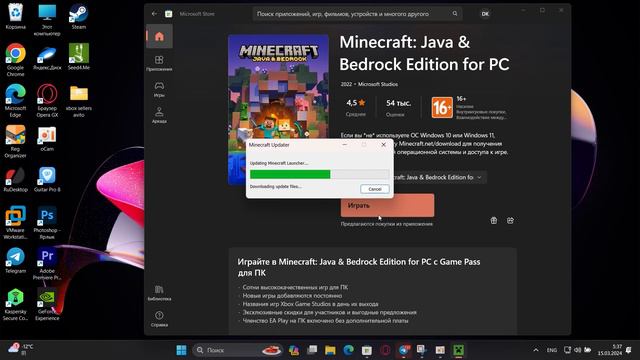Screen dimensions: 640x360
Task: Click the gift icon next to Play
Action: click(x=494, y=220)
